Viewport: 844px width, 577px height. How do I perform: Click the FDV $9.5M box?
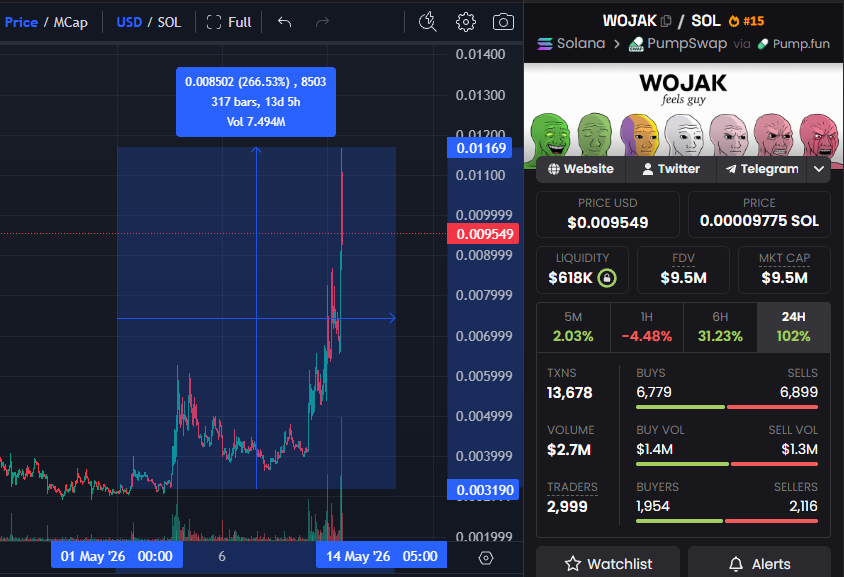(x=684, y=270)
